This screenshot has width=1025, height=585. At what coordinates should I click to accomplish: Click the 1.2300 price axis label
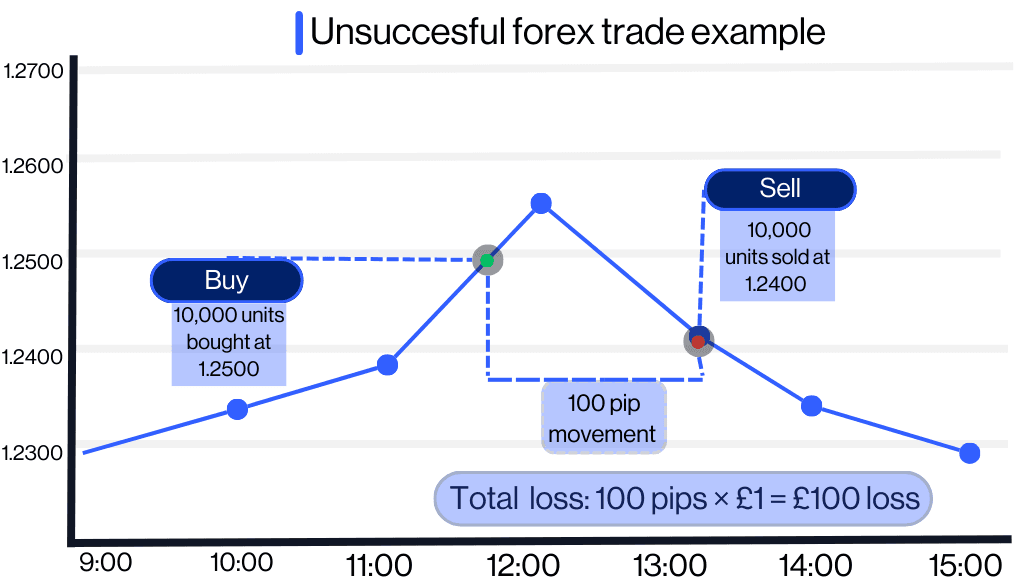click(33, 452)
